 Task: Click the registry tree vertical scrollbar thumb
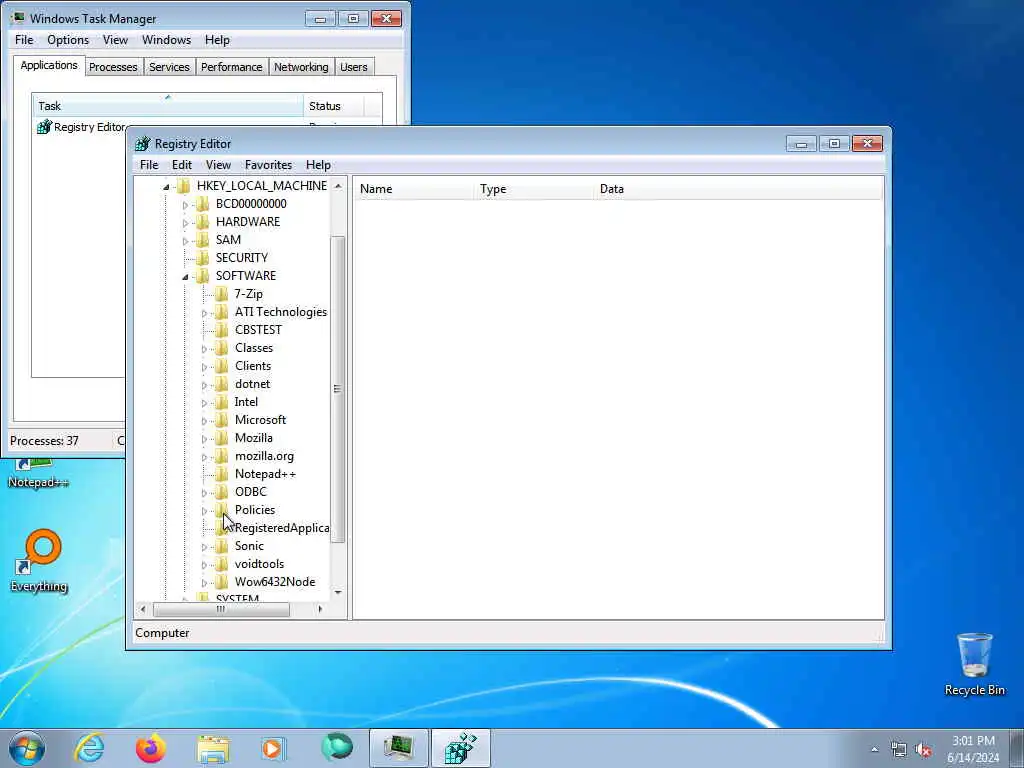338,389
